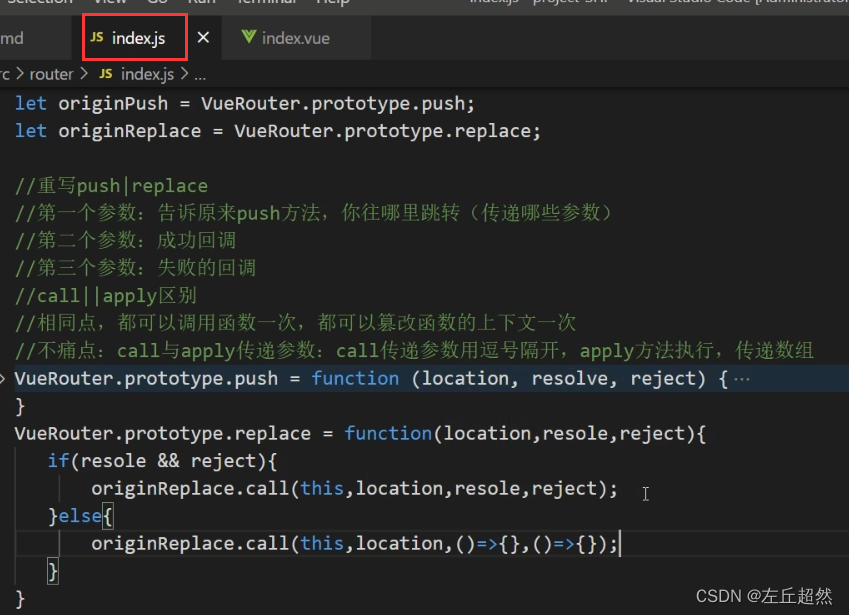Close the index.js tab
The width and height of the screenshot is (849, 615).
[x=203, y=37]
